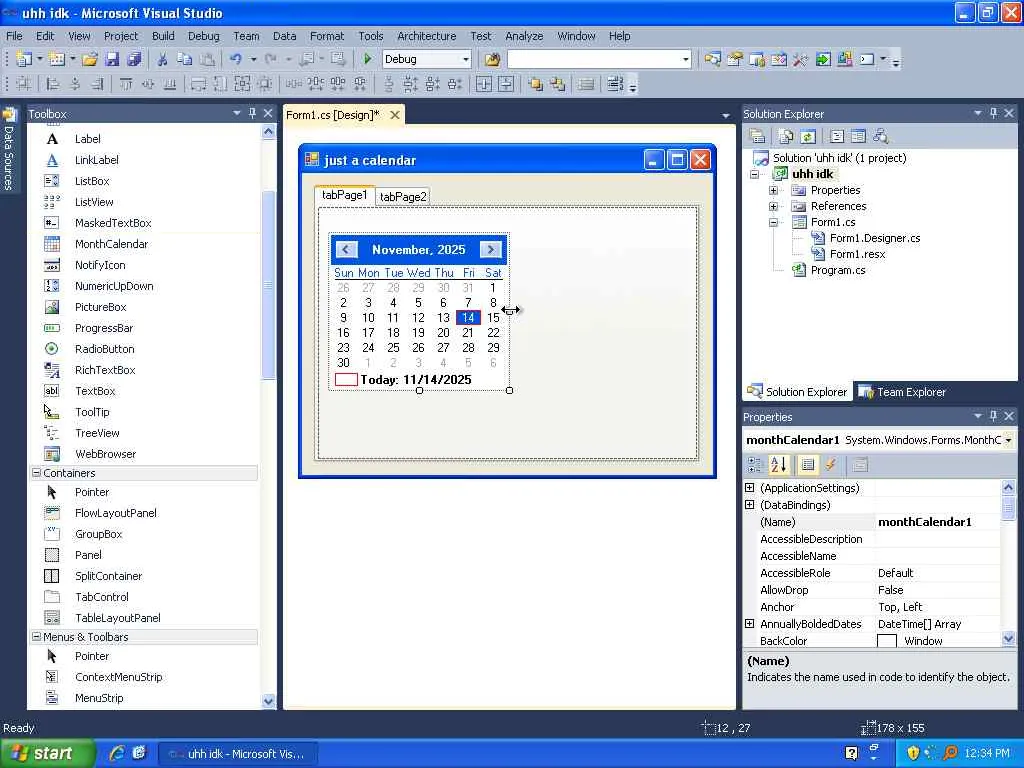The height and width of the screenshot is (768, 1024).
Task: Select PictureBox in the Toolbox
Action: coord(101,307)
